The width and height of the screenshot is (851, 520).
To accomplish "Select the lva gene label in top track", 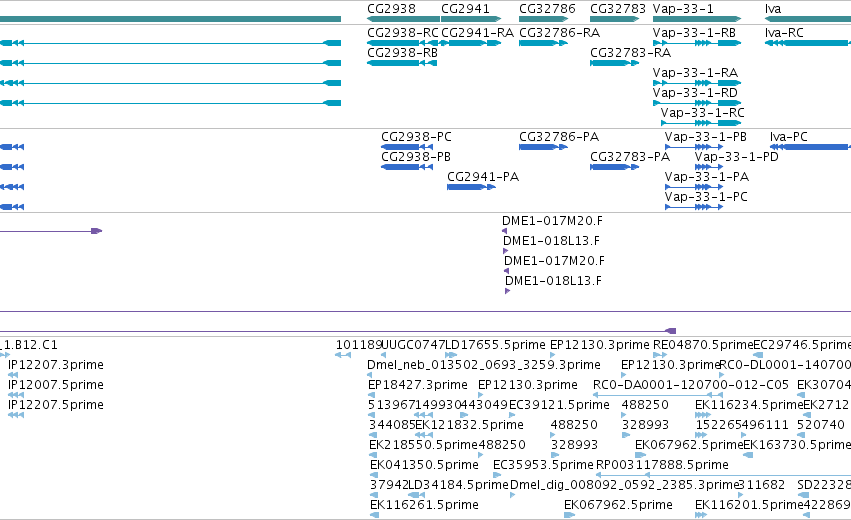I will [x=773, y=9].
